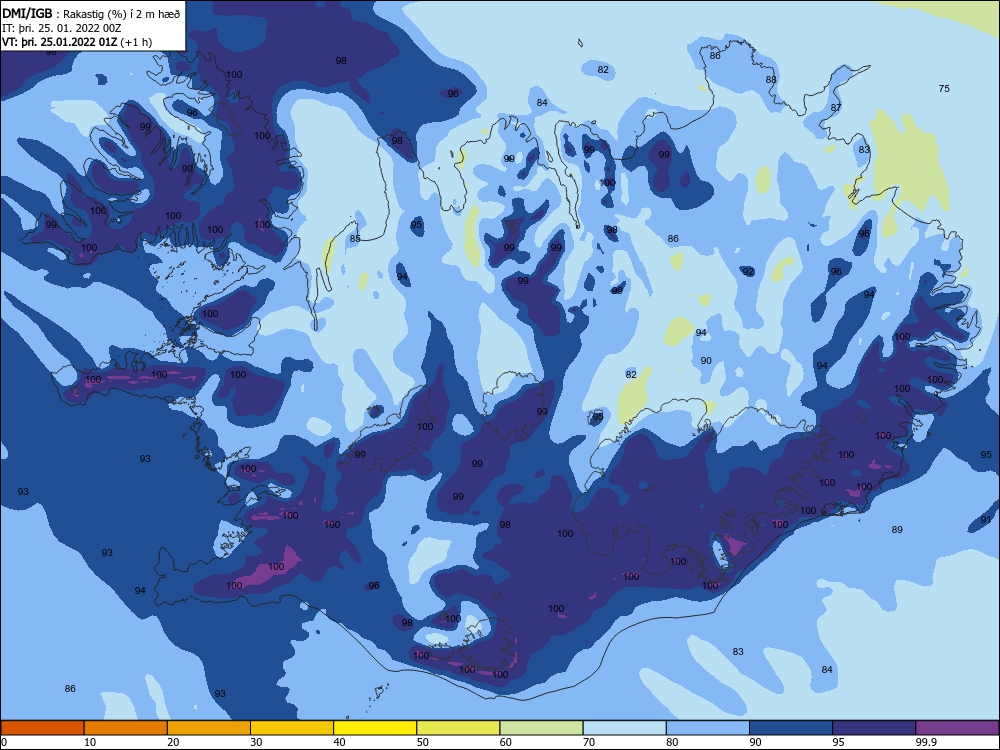Screen dimensions: 1000x750
Task: Click the legend label '10'
Action: tap(90, 742)
